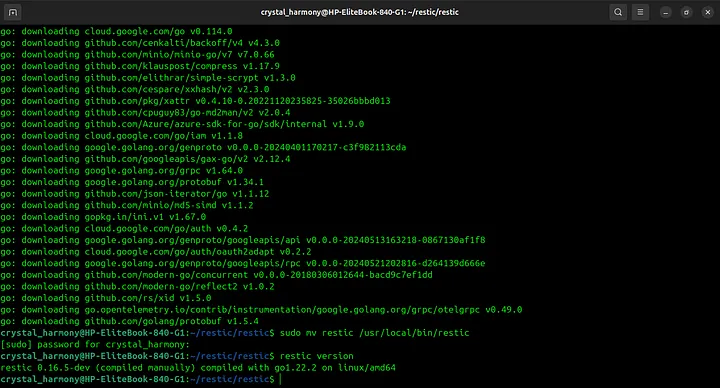Click the modern-go/reflect2 v1.0.2 line
Viewport: 720px width, 388px height.
137,286
